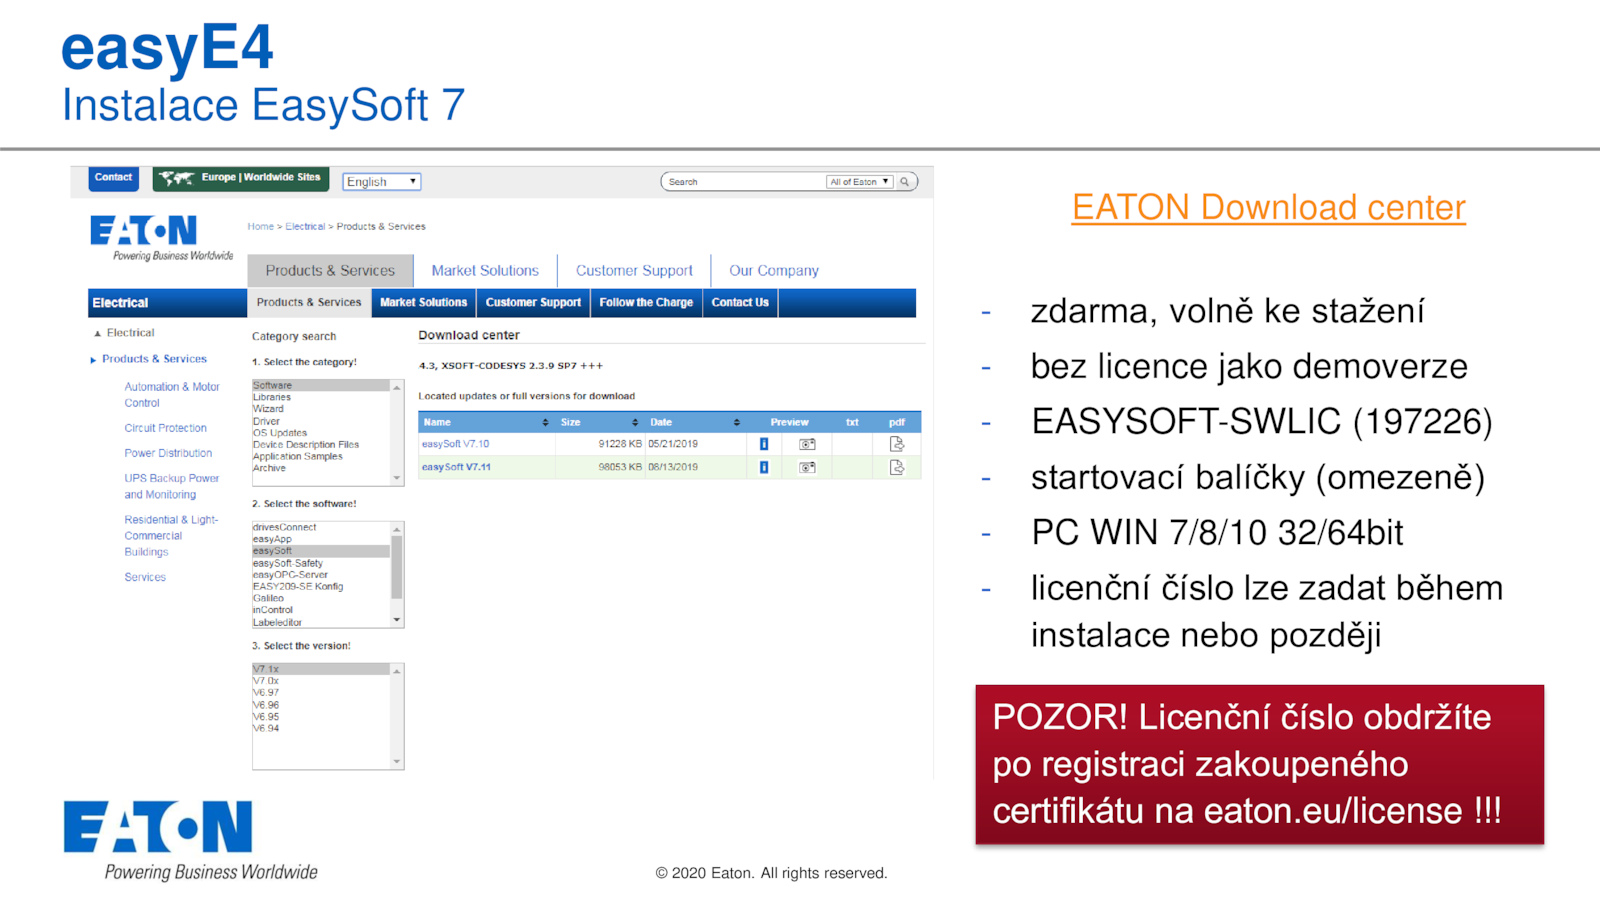Click world map icon in Europe sites button
The width and height of the screenshot is (1600, 900).
click(177, 178)
